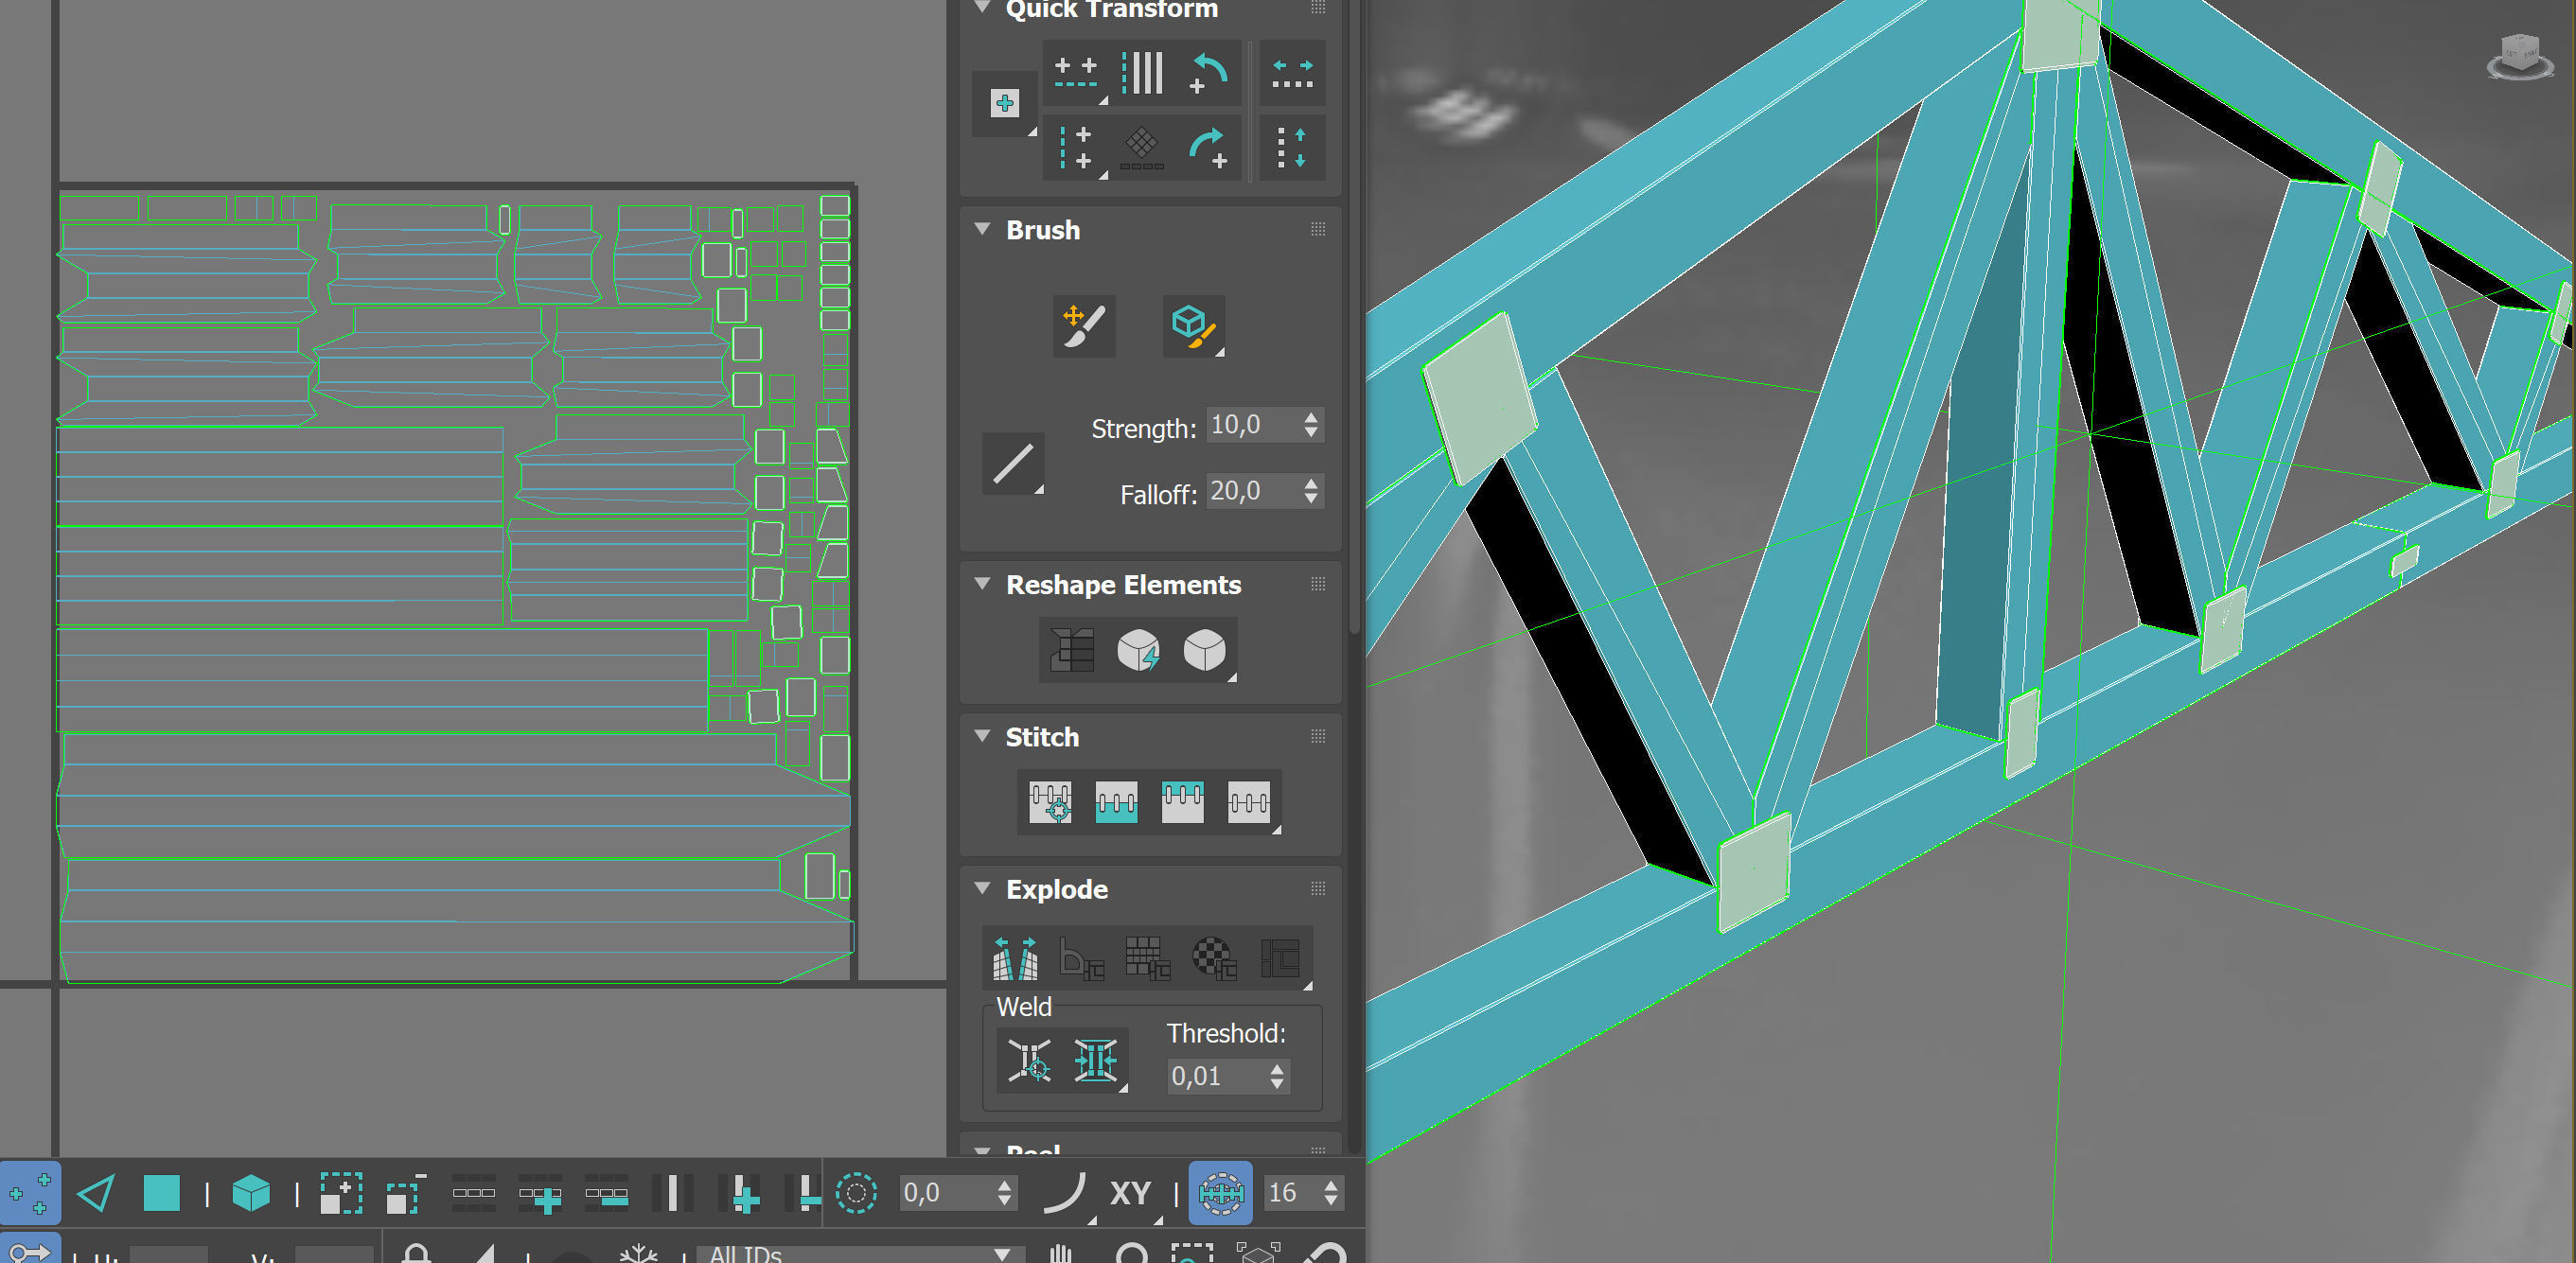Click Weld Selected Subobjects icon
The image size is (2576, 1263).
(x=1096, y=1060)
